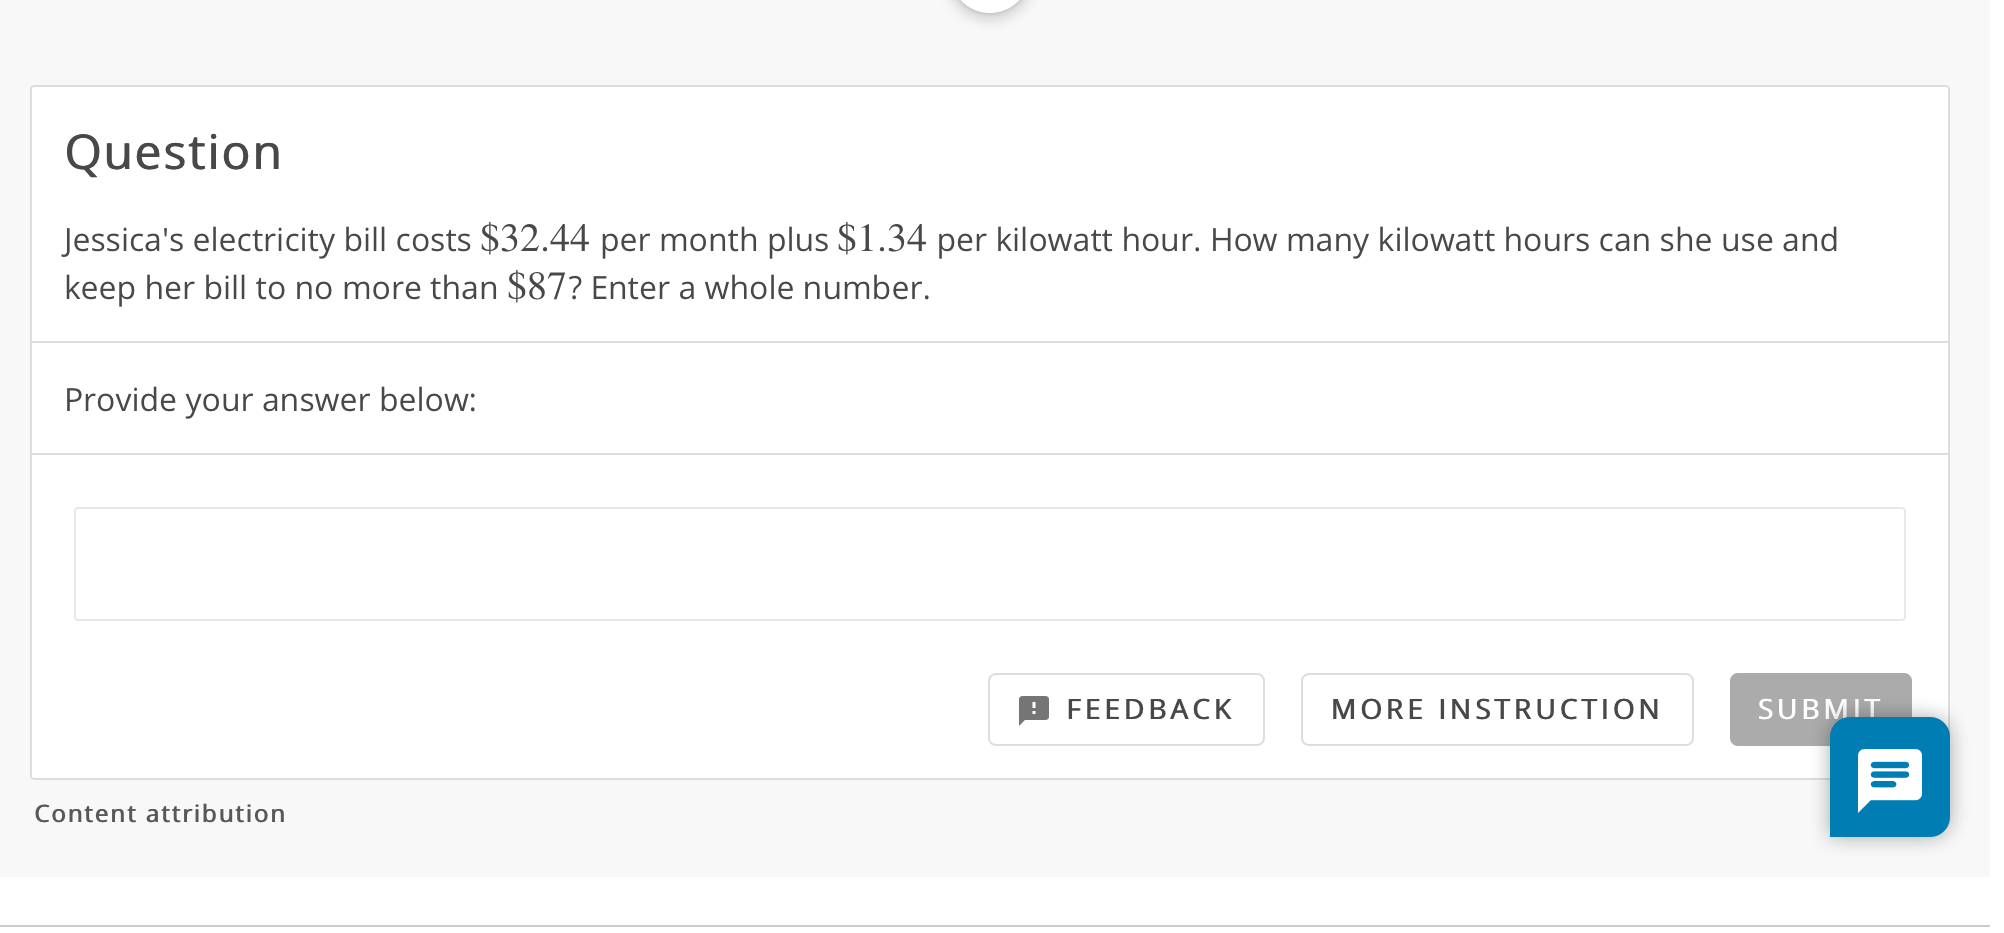This screenshot has width=2004, height=933.
Task: Click the $87 bill limit value
Action: (x=537, y=287)
